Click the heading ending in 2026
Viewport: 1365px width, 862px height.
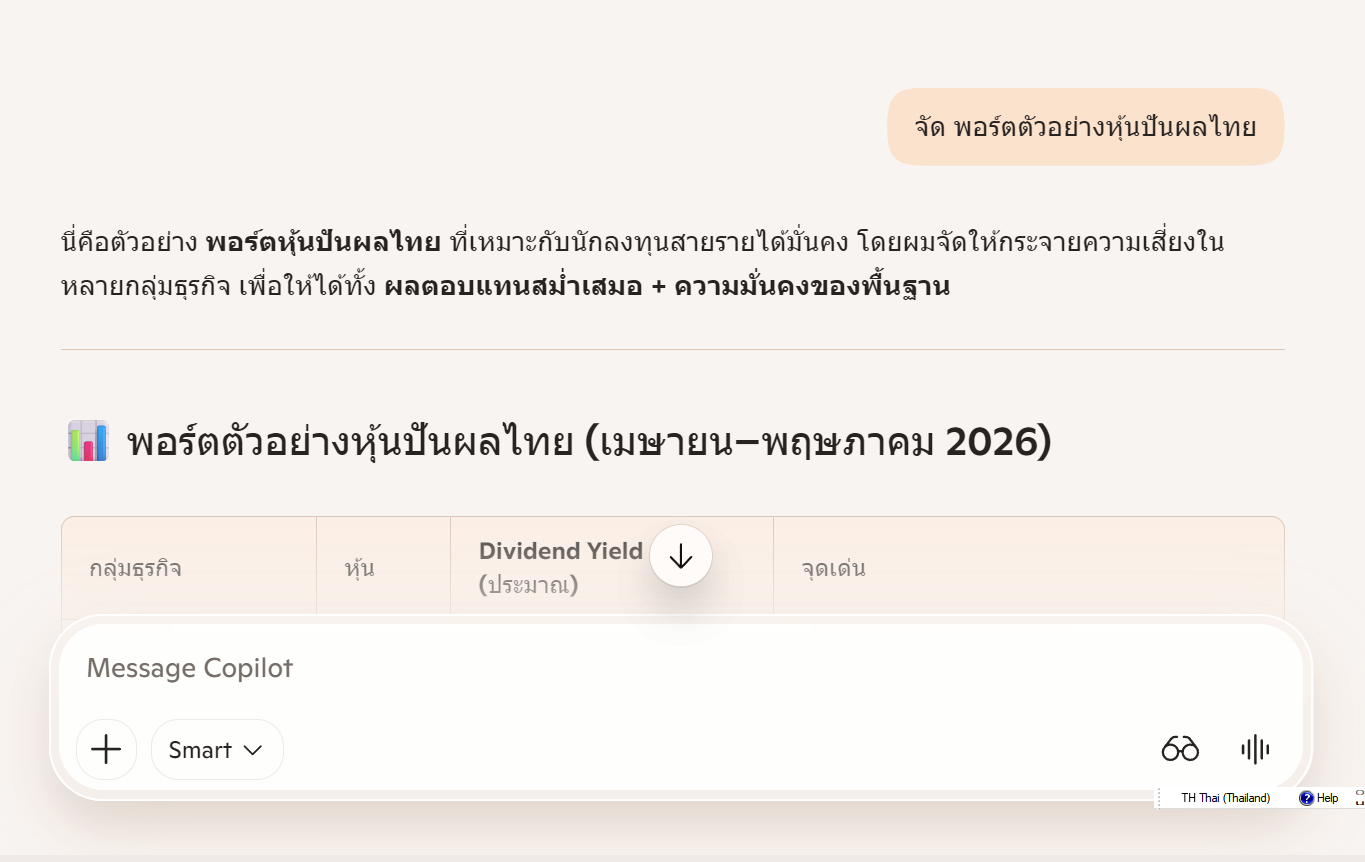click(590, 442)
